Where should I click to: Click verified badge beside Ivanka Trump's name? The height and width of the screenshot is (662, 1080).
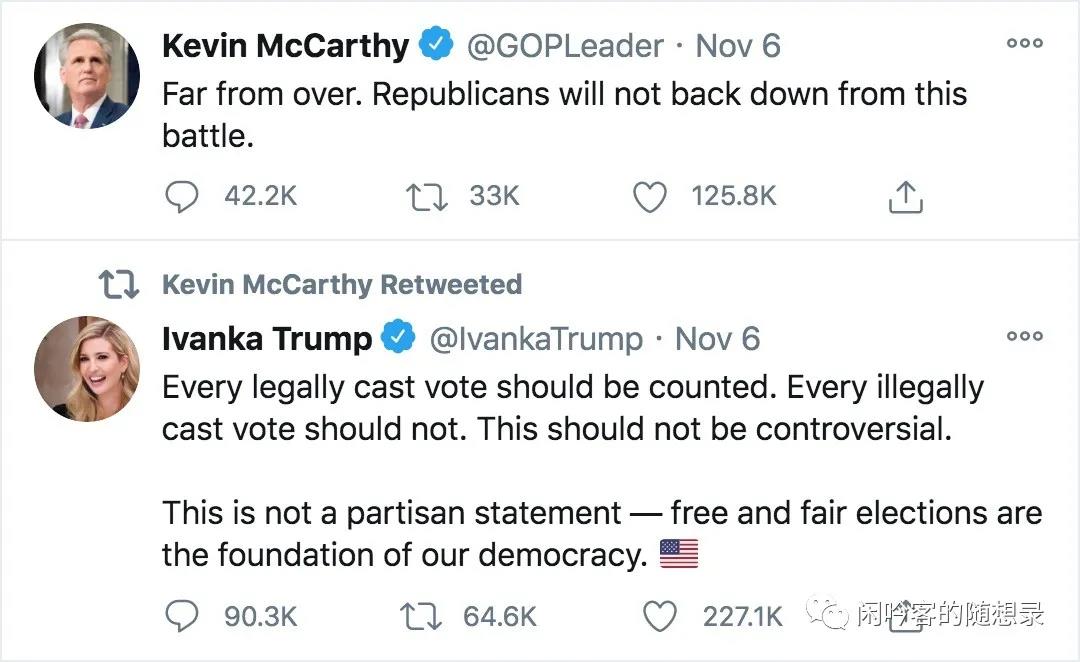pos(399,338)
